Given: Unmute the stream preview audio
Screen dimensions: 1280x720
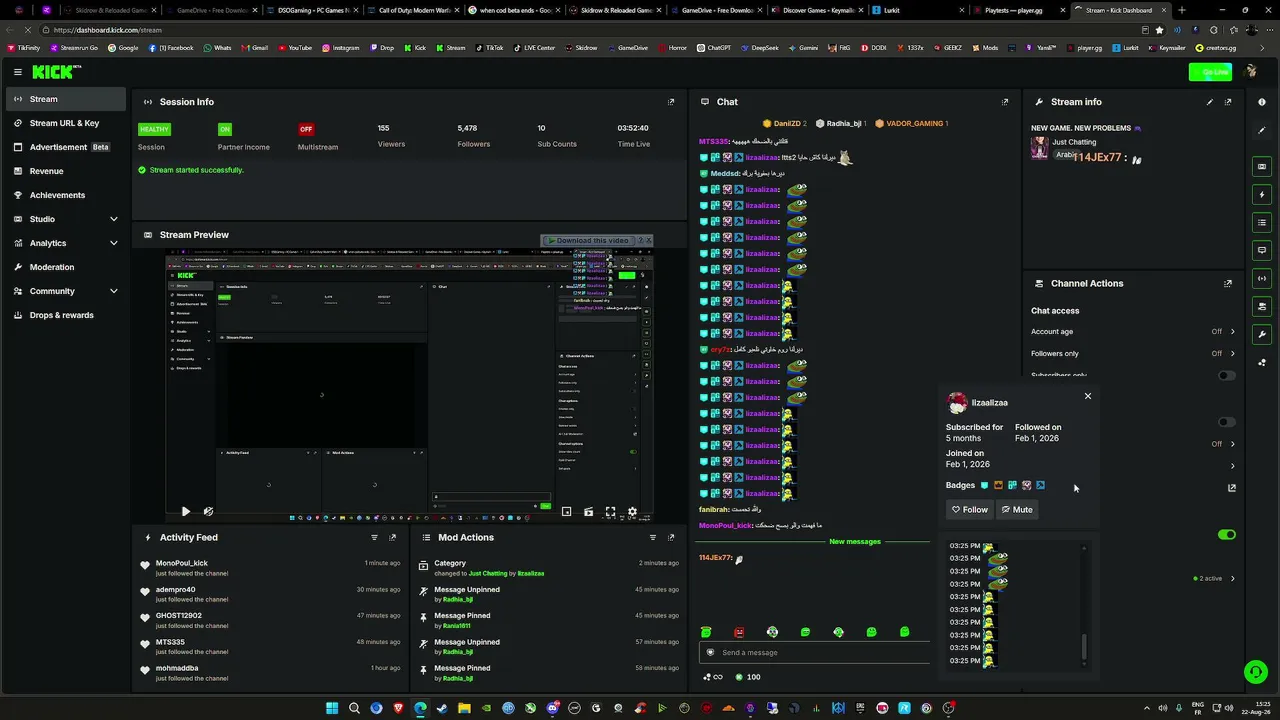Looking at the screenshot, I should pyautogui.click(x=208, y=512).
